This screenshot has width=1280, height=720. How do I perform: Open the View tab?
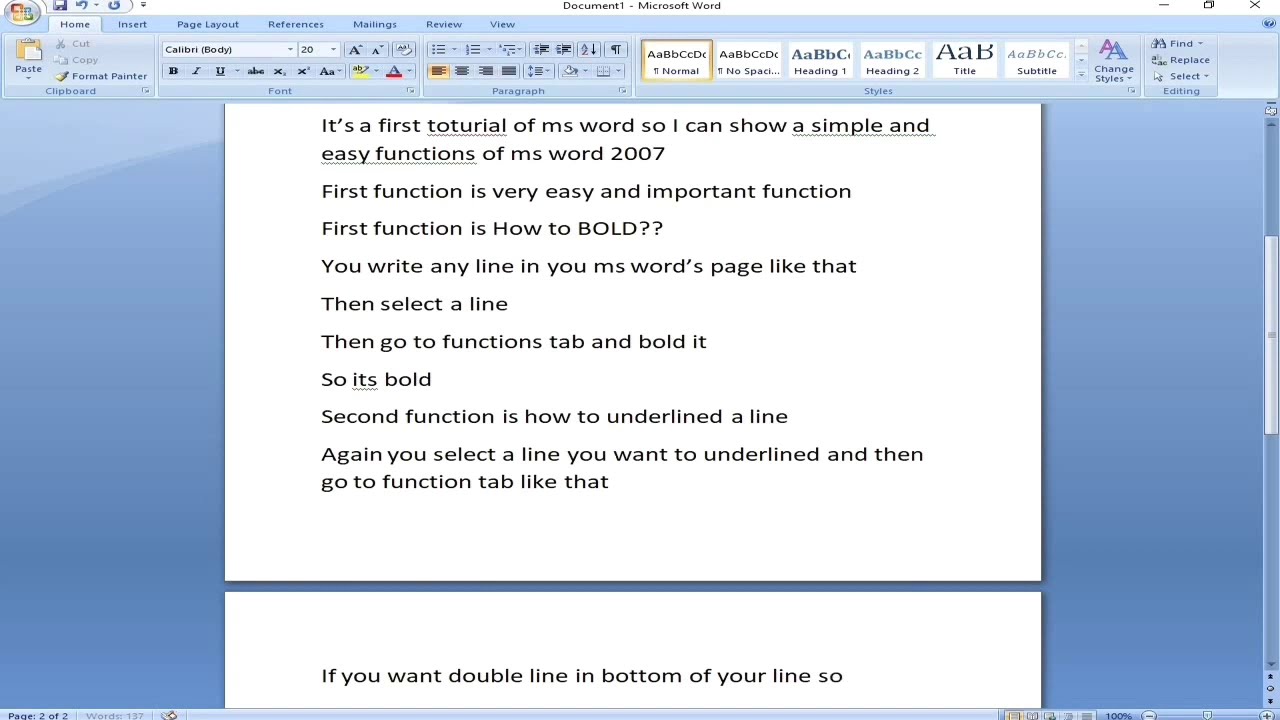tap(502, 24)
